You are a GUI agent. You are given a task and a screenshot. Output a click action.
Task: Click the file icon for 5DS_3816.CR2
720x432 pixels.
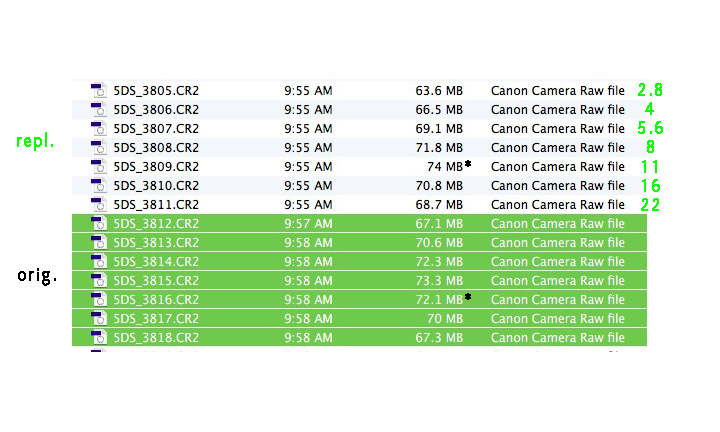tap(98, 299)
